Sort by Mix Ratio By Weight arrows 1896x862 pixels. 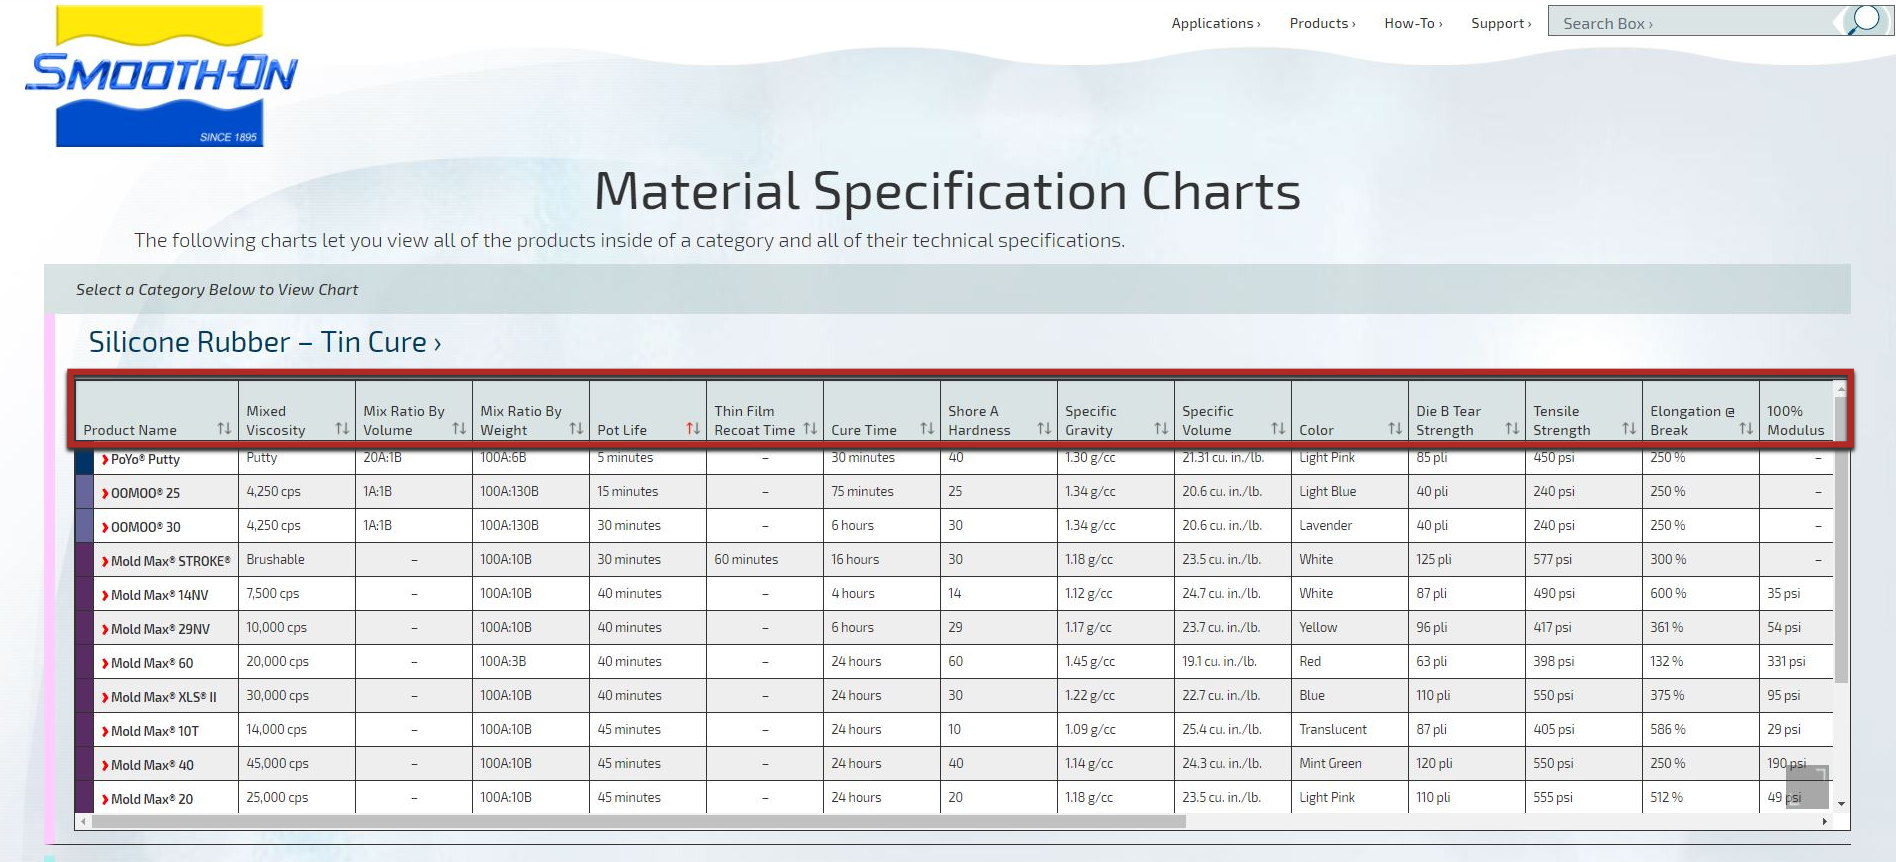tap(576, 428)
